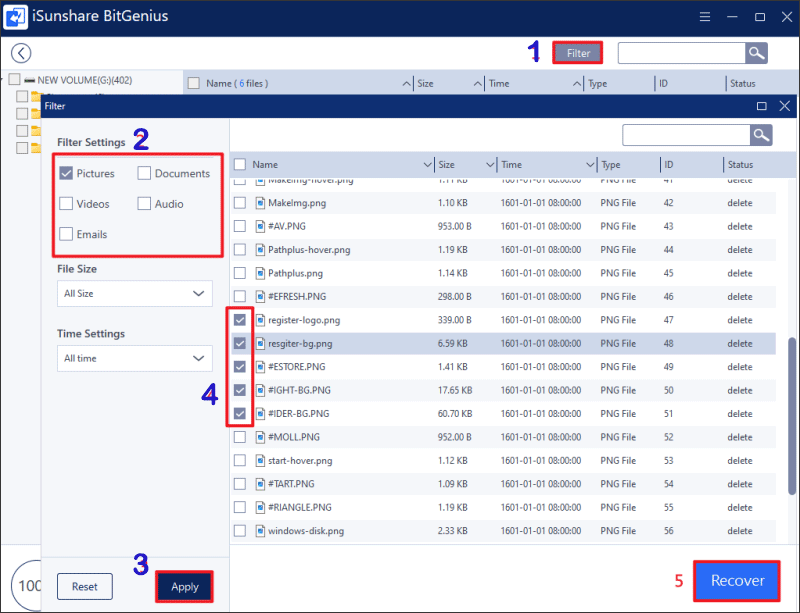Open the Time Settings dropdown
Image resolution: width=800 pixels, height=613 pixels.
134,358
